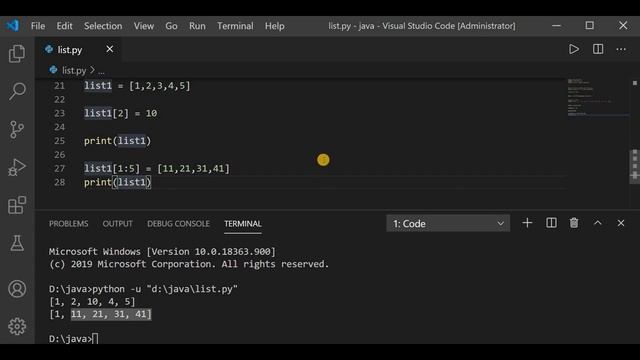640x360 pixels.
Task: Open the Accounts menu icon
Action: tap(17, 289)
